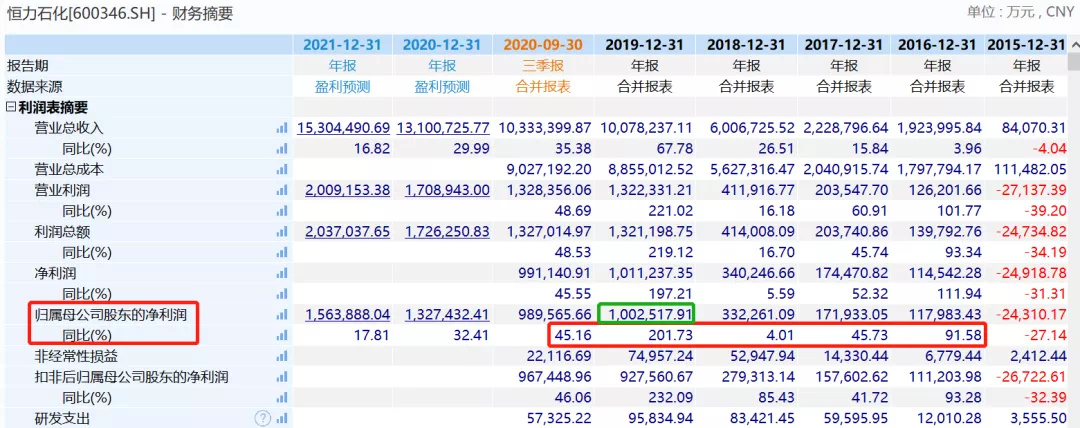Select 2017 non-recurring gains 14,330.44
Viewport: 1080px width, 428px height.
tap(853, 356)
